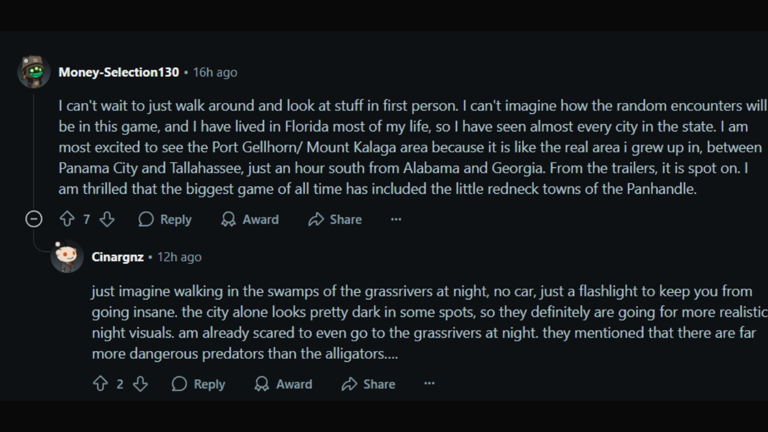Click the vote count 7 on first comment
768x432 pixels.
coord(87,219)
